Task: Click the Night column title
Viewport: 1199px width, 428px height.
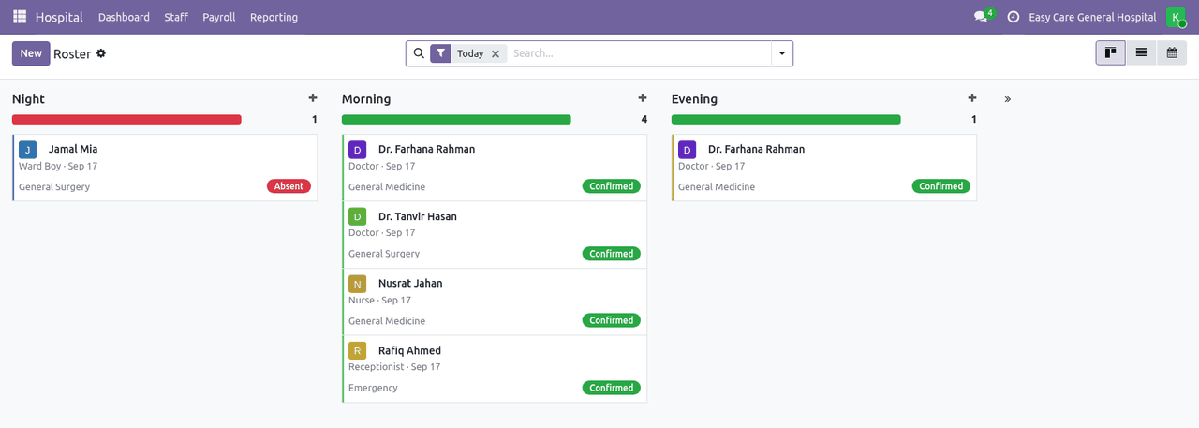Action: (28, 99)
